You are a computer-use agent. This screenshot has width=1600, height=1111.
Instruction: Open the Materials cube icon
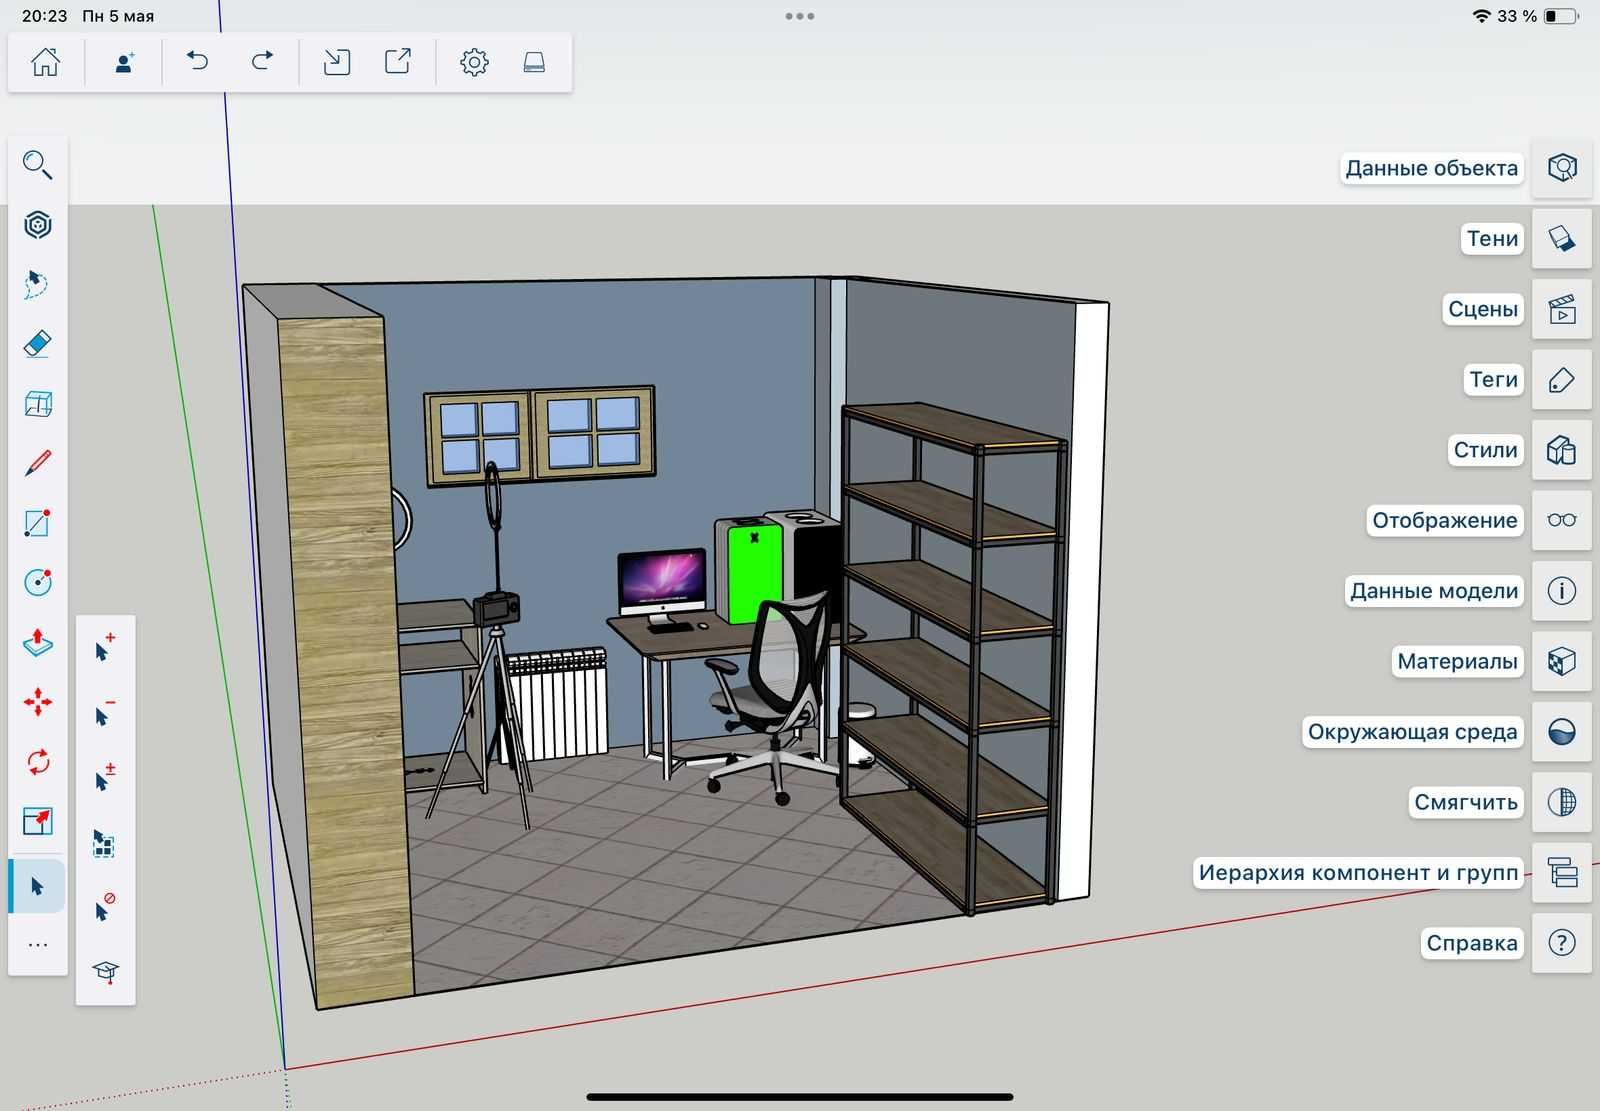[x=1562, y=661]
